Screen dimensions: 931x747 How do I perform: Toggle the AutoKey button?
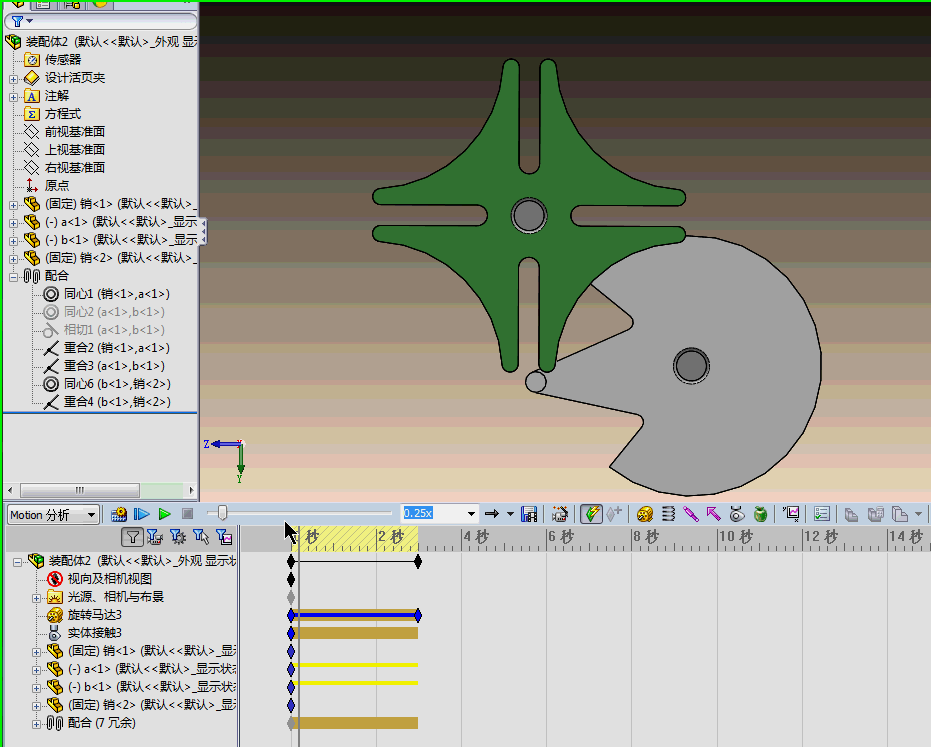click(591, 514)
